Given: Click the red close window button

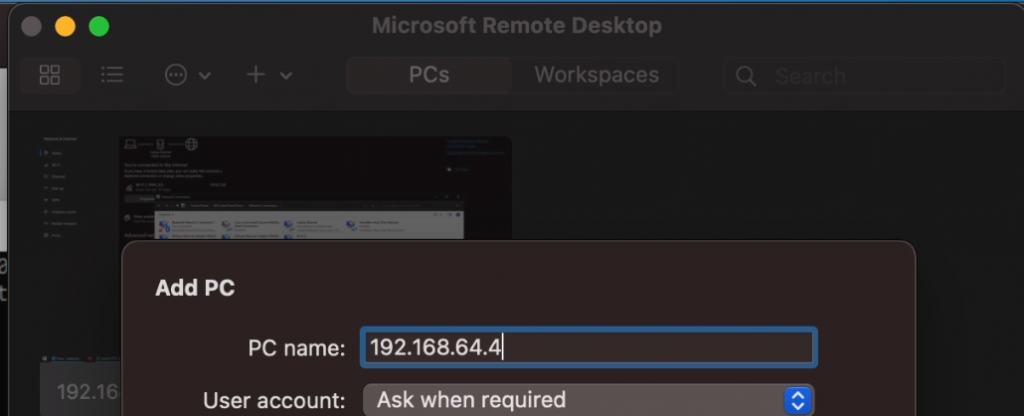Looking at the screenshot, I should 31,27.
